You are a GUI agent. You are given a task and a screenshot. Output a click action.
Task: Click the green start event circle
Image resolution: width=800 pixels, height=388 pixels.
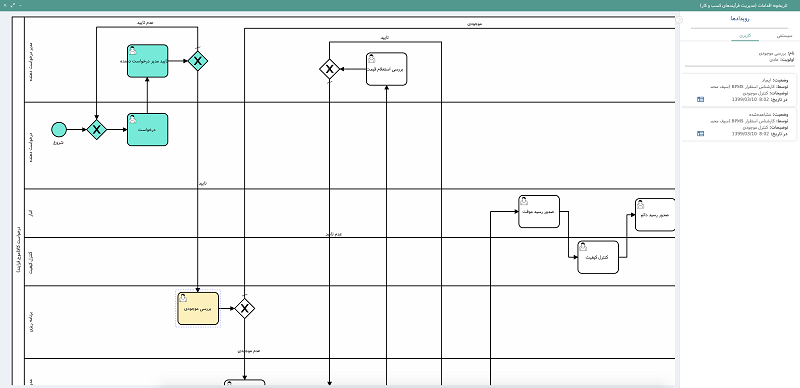[59, 130]
